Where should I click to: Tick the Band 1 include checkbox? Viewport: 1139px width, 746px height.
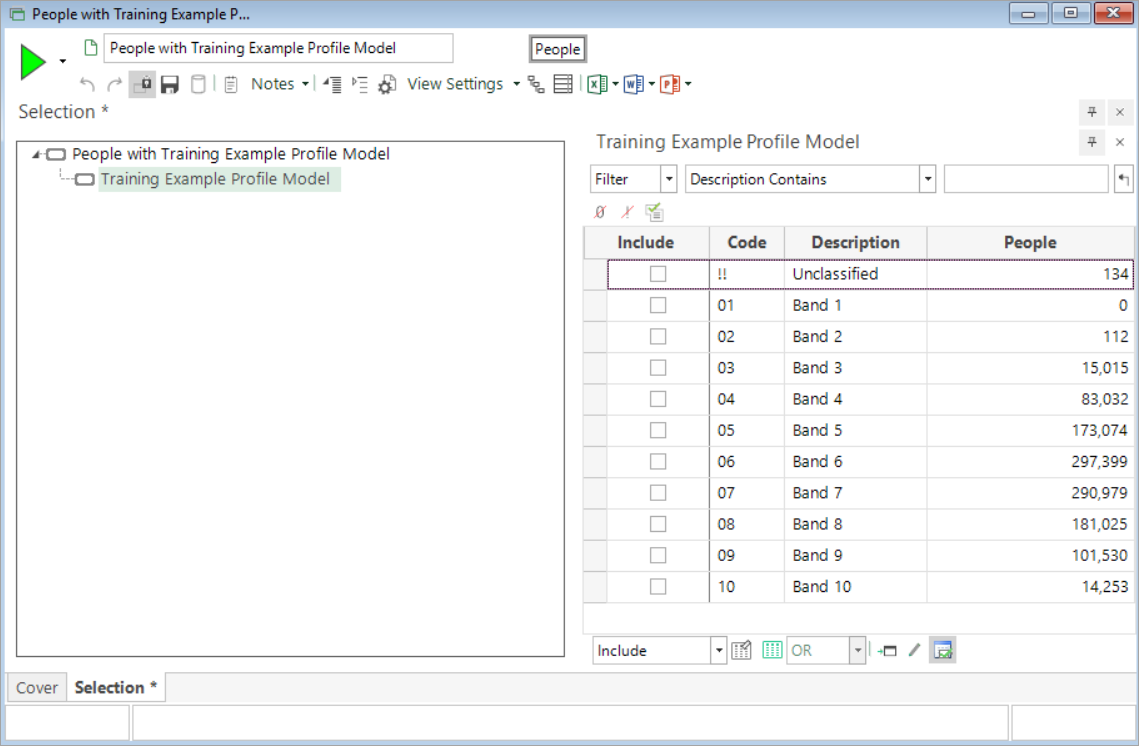pos(658,305)
